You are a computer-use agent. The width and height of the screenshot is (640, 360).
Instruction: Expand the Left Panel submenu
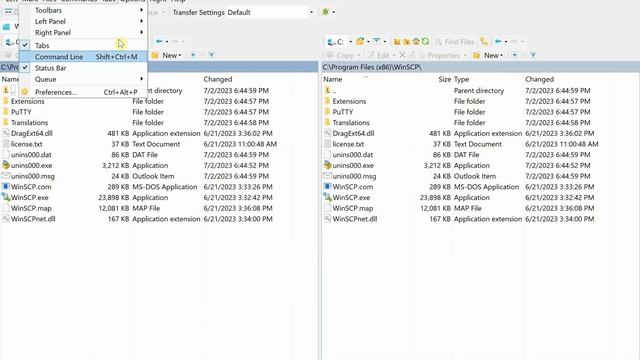[x=83, y=21]
